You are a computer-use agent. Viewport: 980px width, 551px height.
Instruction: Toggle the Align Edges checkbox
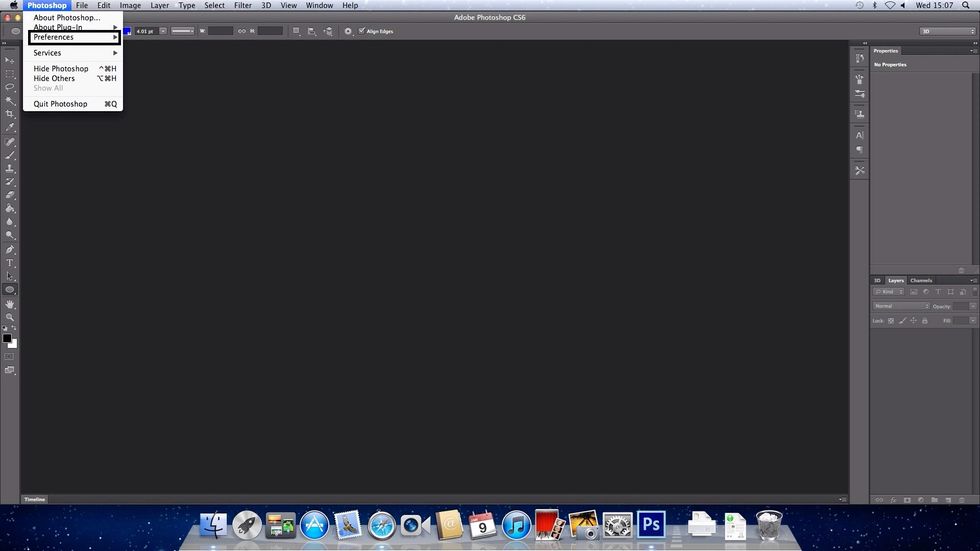pos(362,31)
